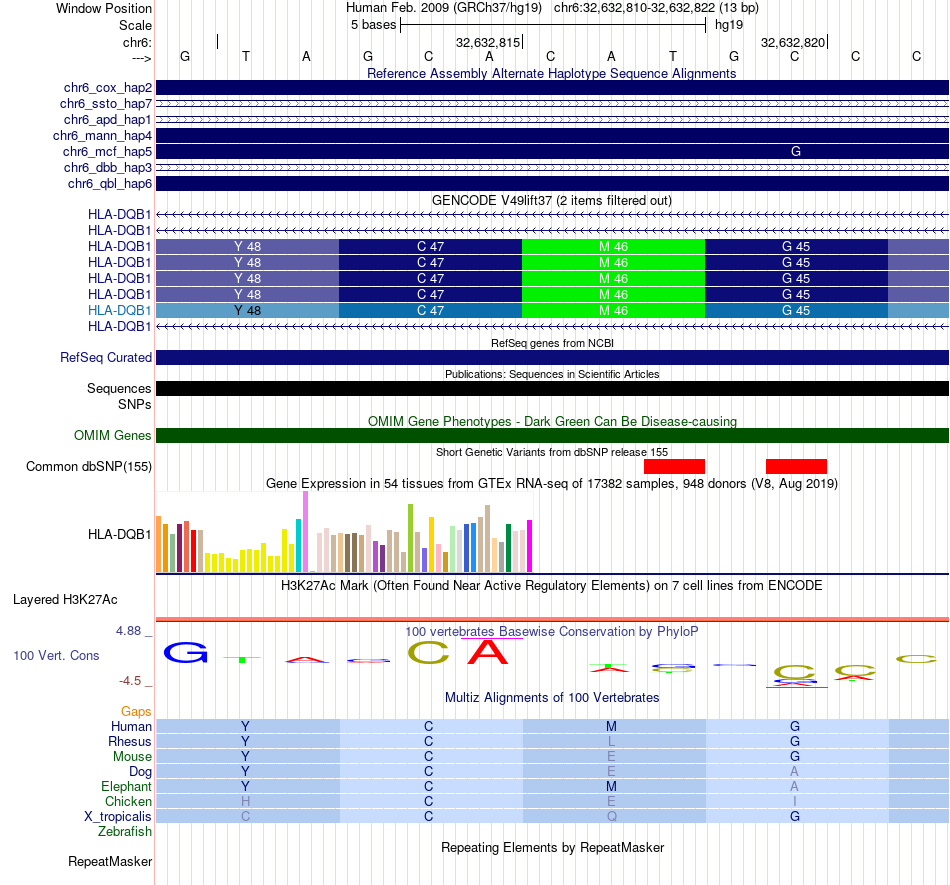
Task: Click the 32,632,815 position marker
Action: coord(489,42)
